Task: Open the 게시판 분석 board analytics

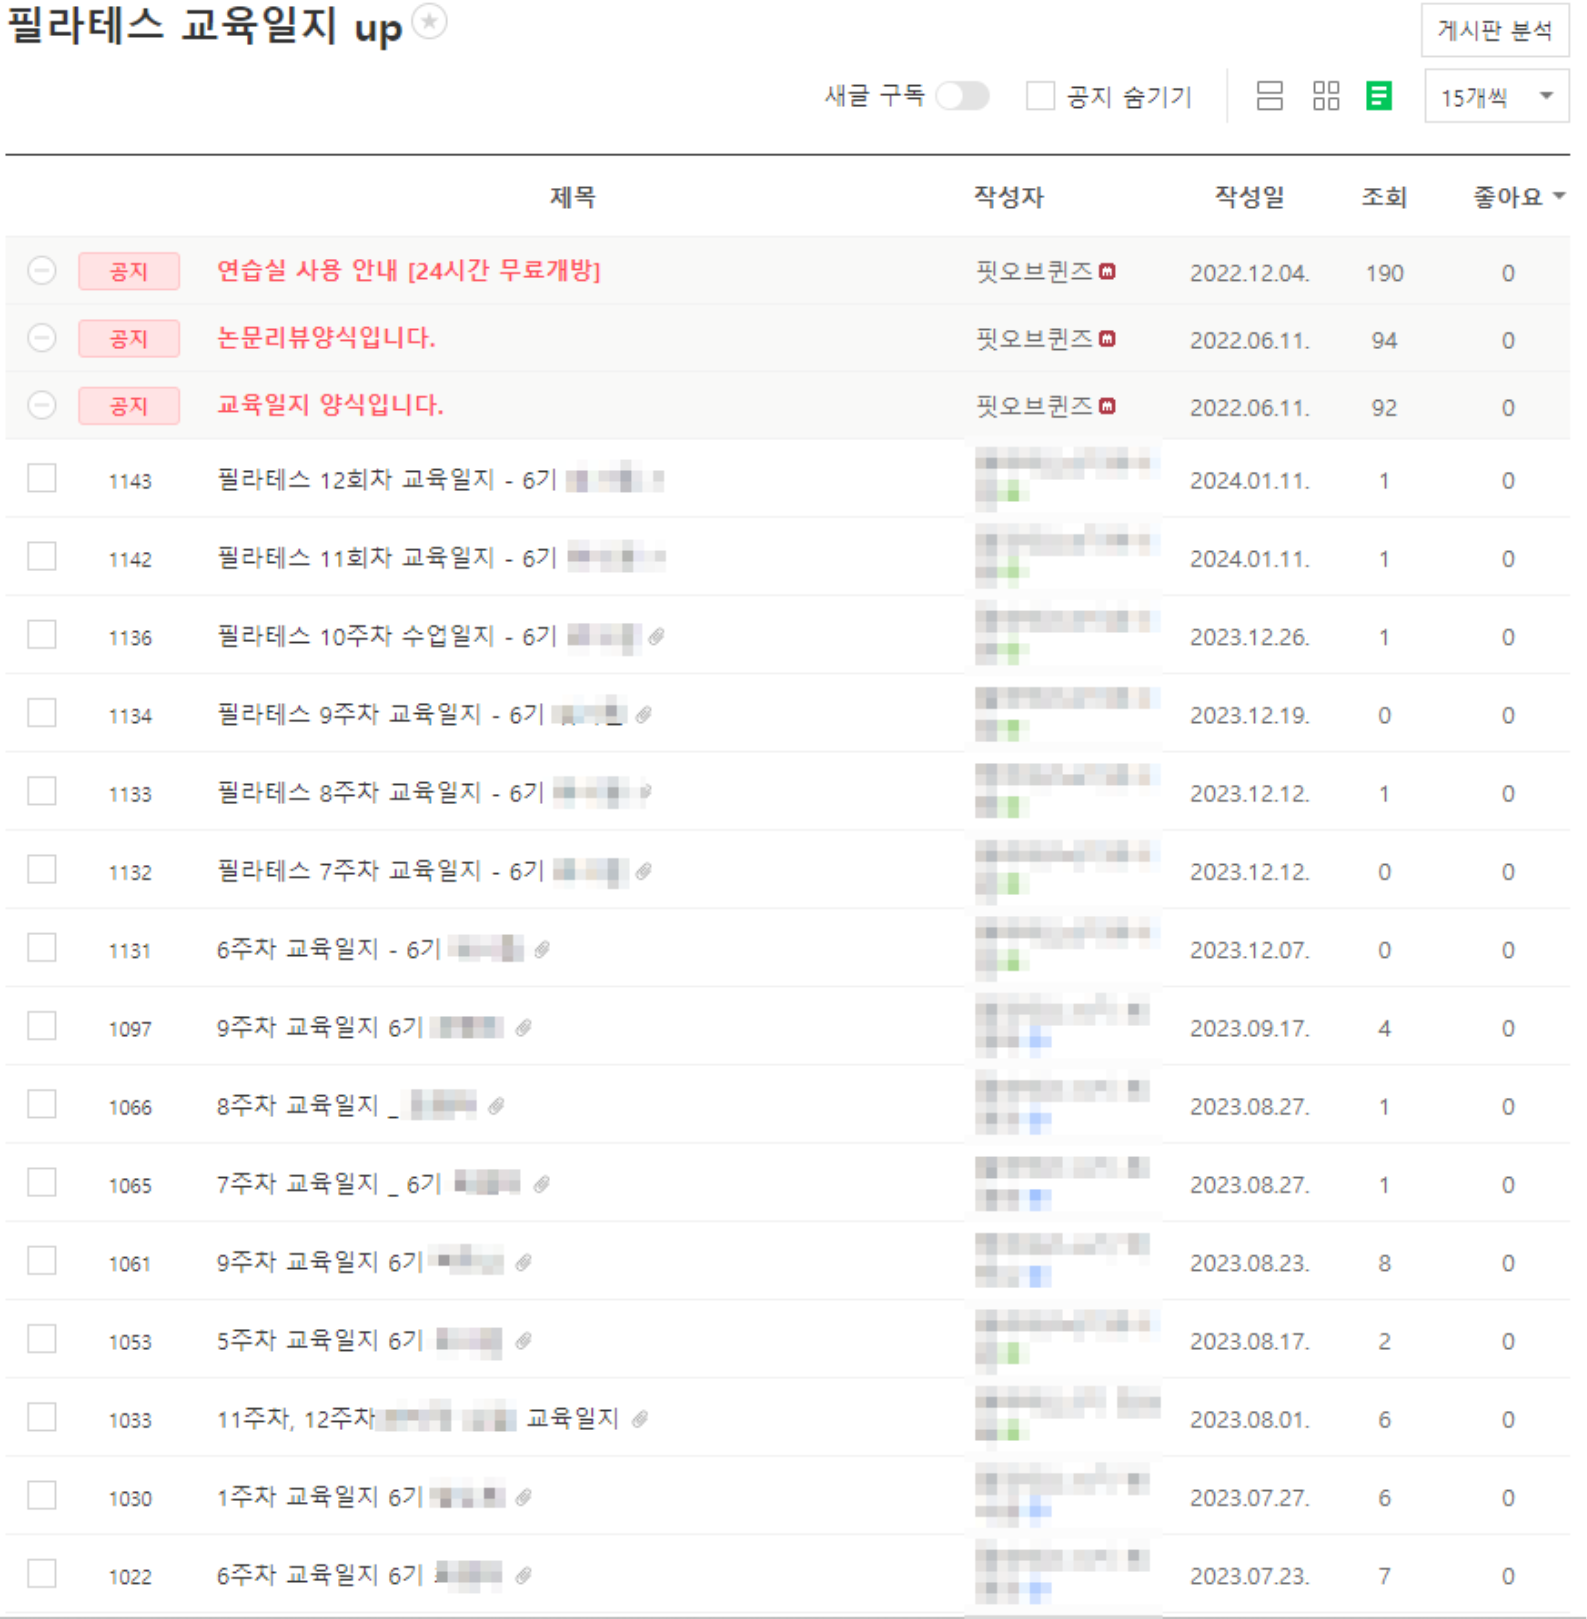Action: pyautogui.click(x=1495, y=31)
